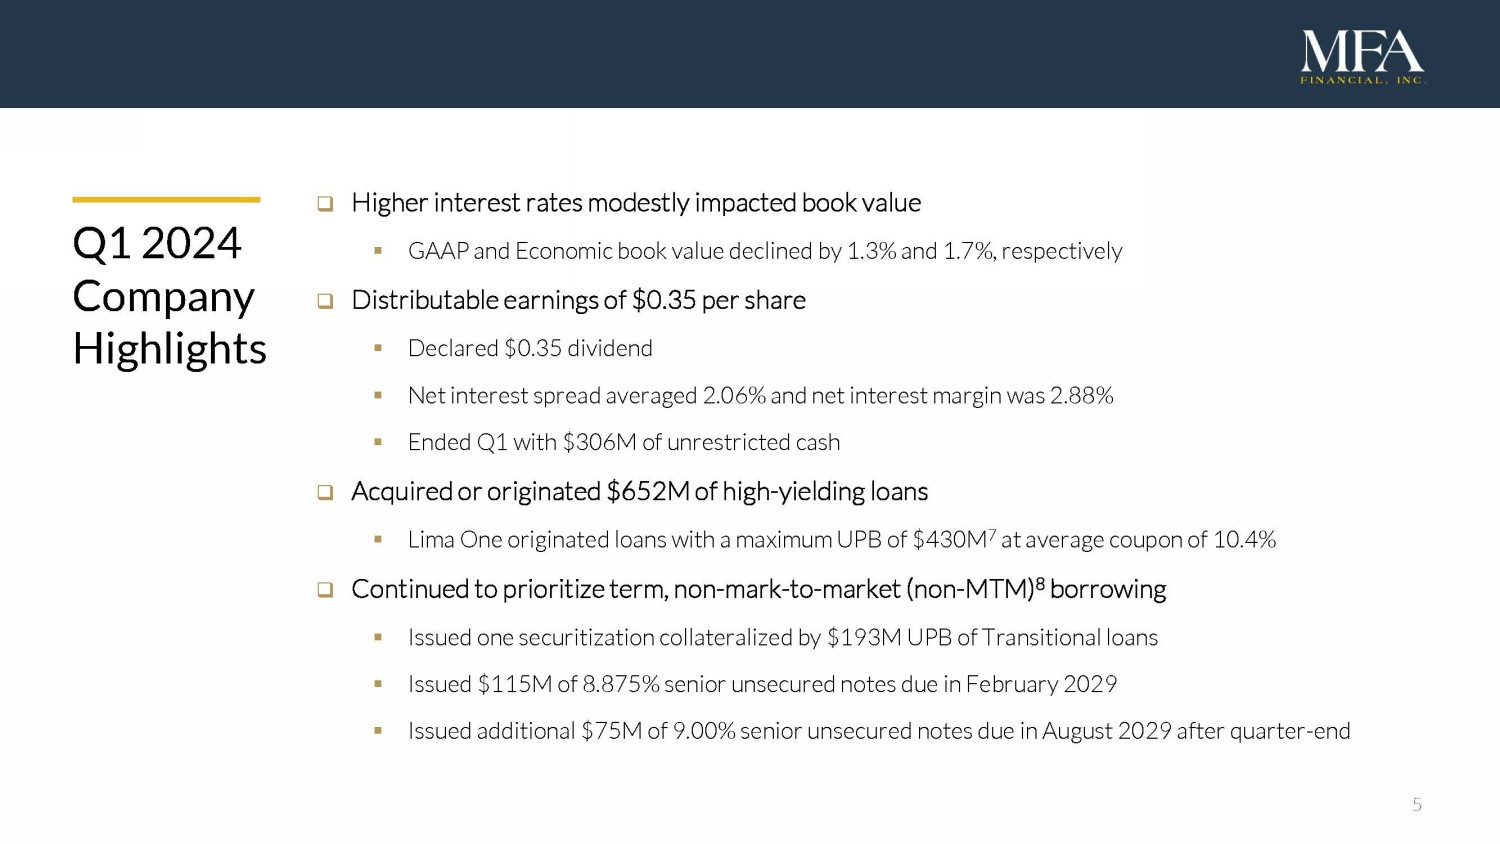Click the gold bullet before 'Issued additional $75M'
Screen dimensions: 1500x844
[378, 731]
